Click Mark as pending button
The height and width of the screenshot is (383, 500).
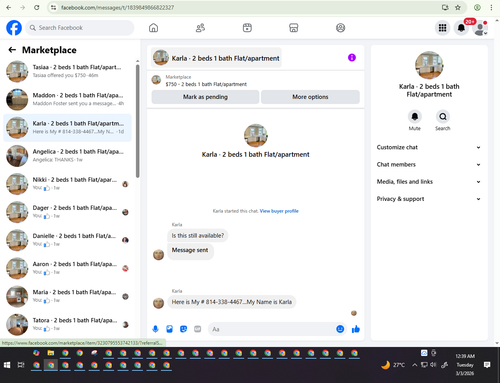click(x=205, y=97)
